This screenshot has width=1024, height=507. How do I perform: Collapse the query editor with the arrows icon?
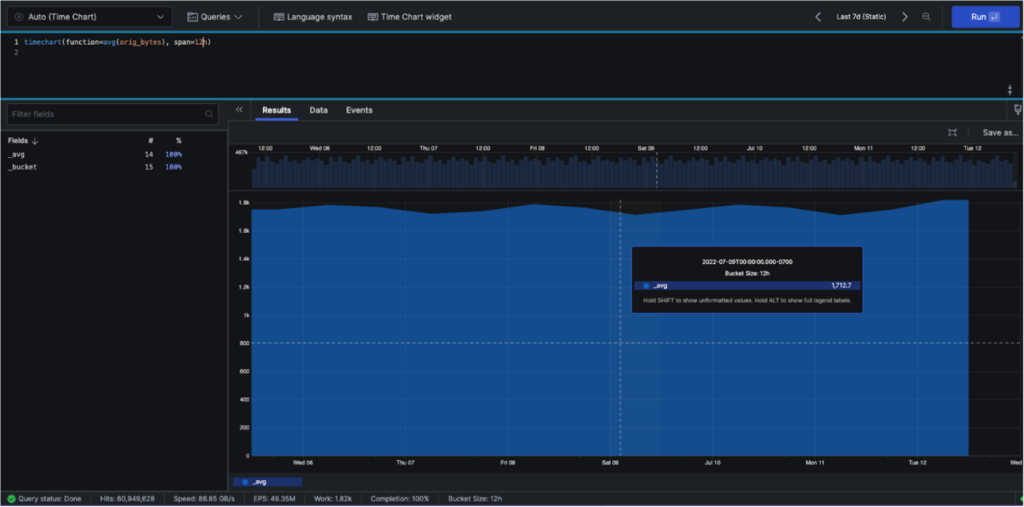coord(1010,90)
